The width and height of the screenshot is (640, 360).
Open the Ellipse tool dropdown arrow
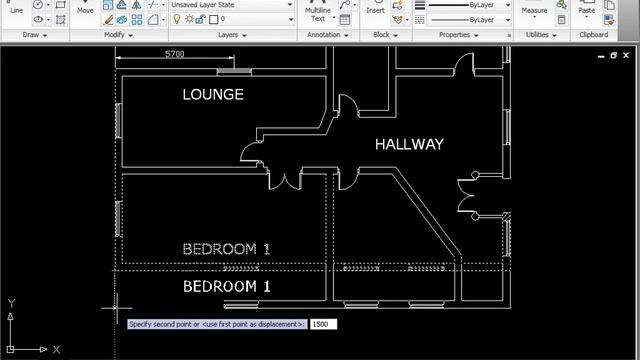click(48, 19)
